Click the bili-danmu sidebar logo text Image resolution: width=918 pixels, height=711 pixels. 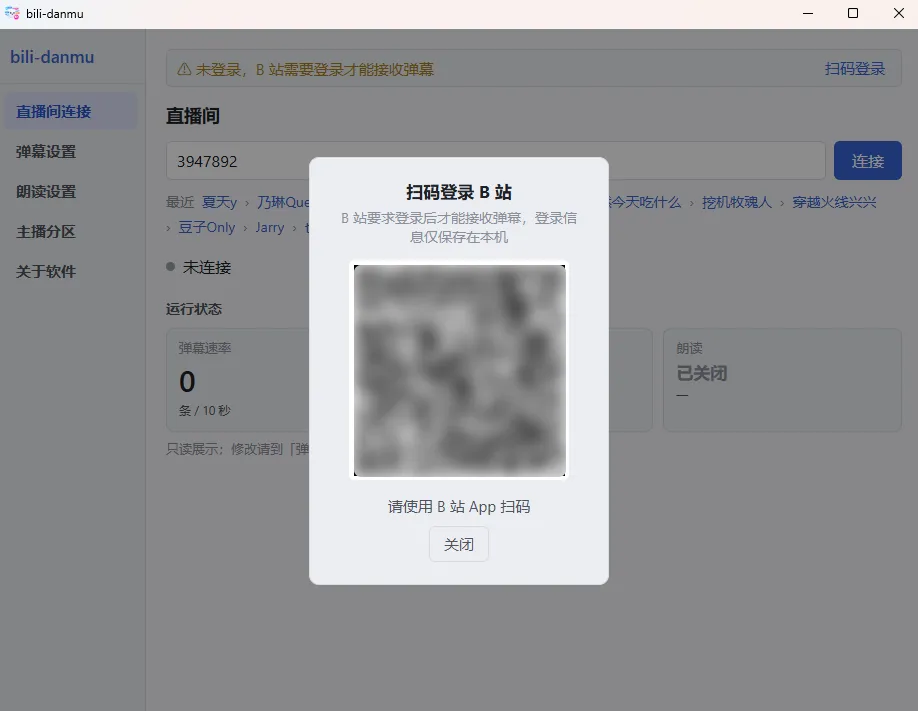click(52, 57)
